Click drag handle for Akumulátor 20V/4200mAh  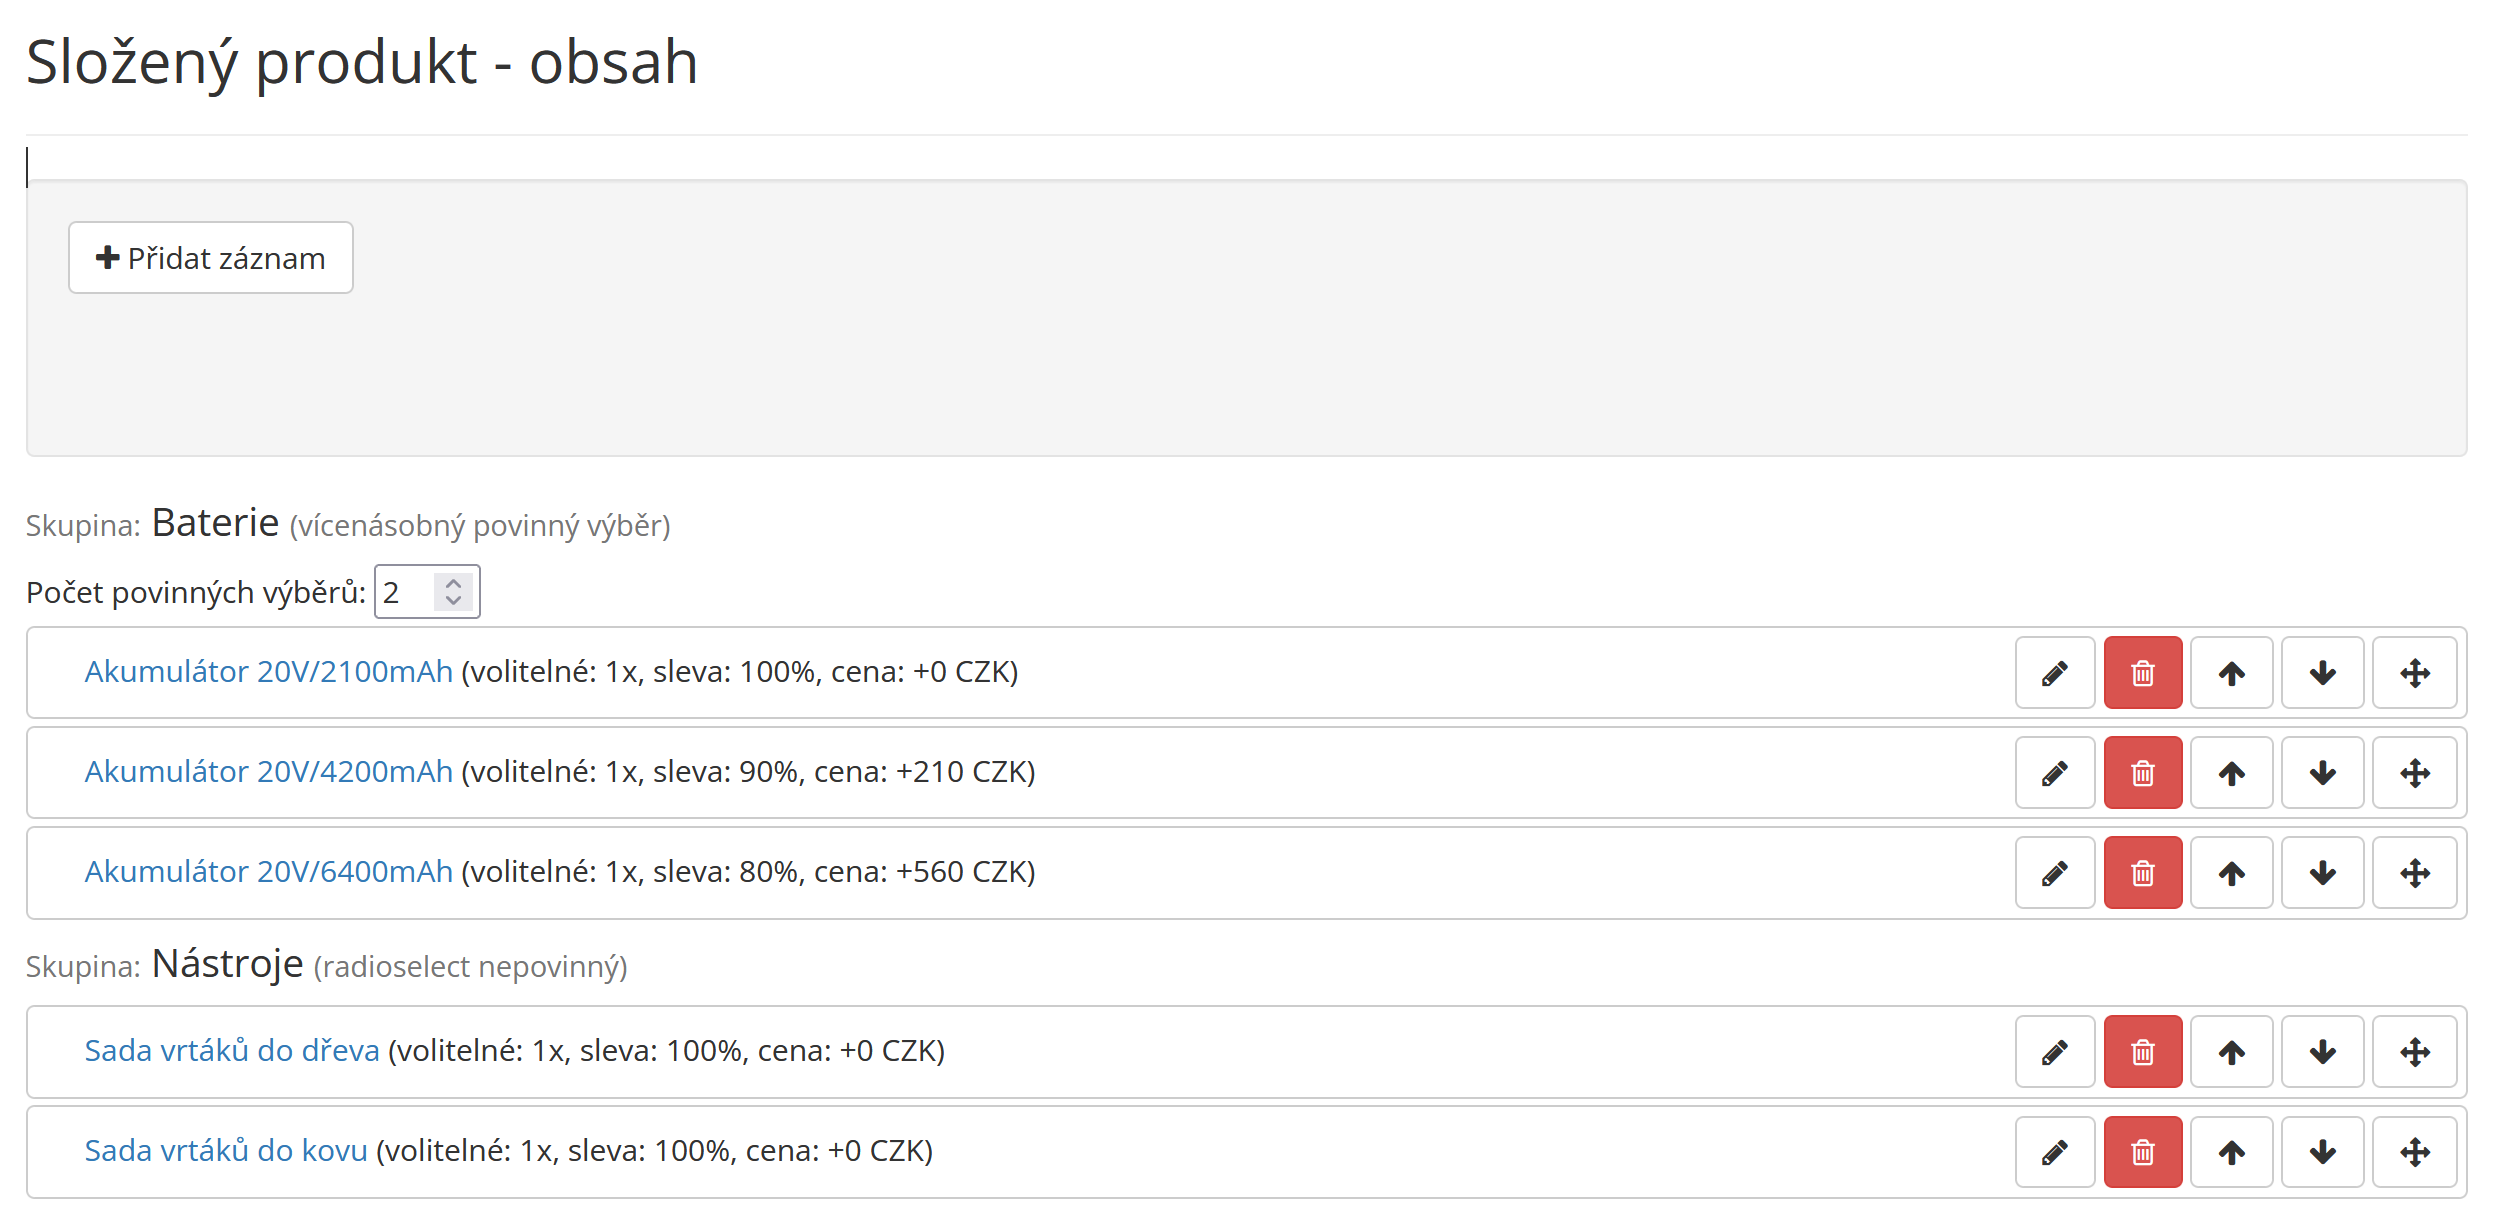(x=2414, y=773)
